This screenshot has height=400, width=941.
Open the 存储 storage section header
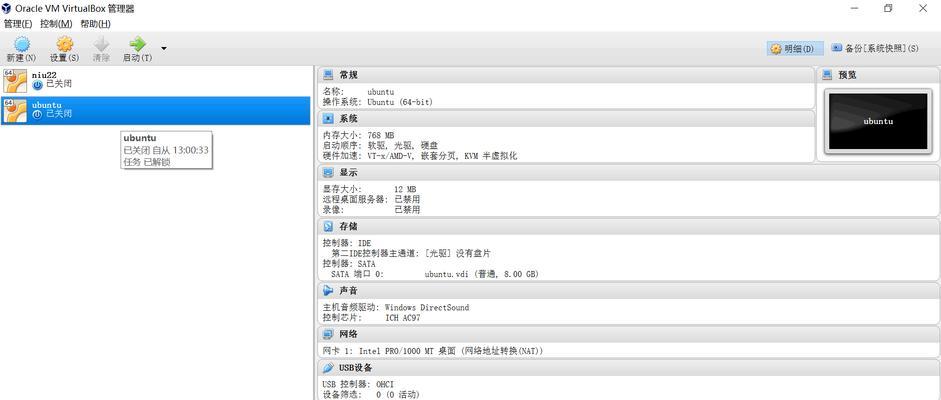click(x=628, y=227)
